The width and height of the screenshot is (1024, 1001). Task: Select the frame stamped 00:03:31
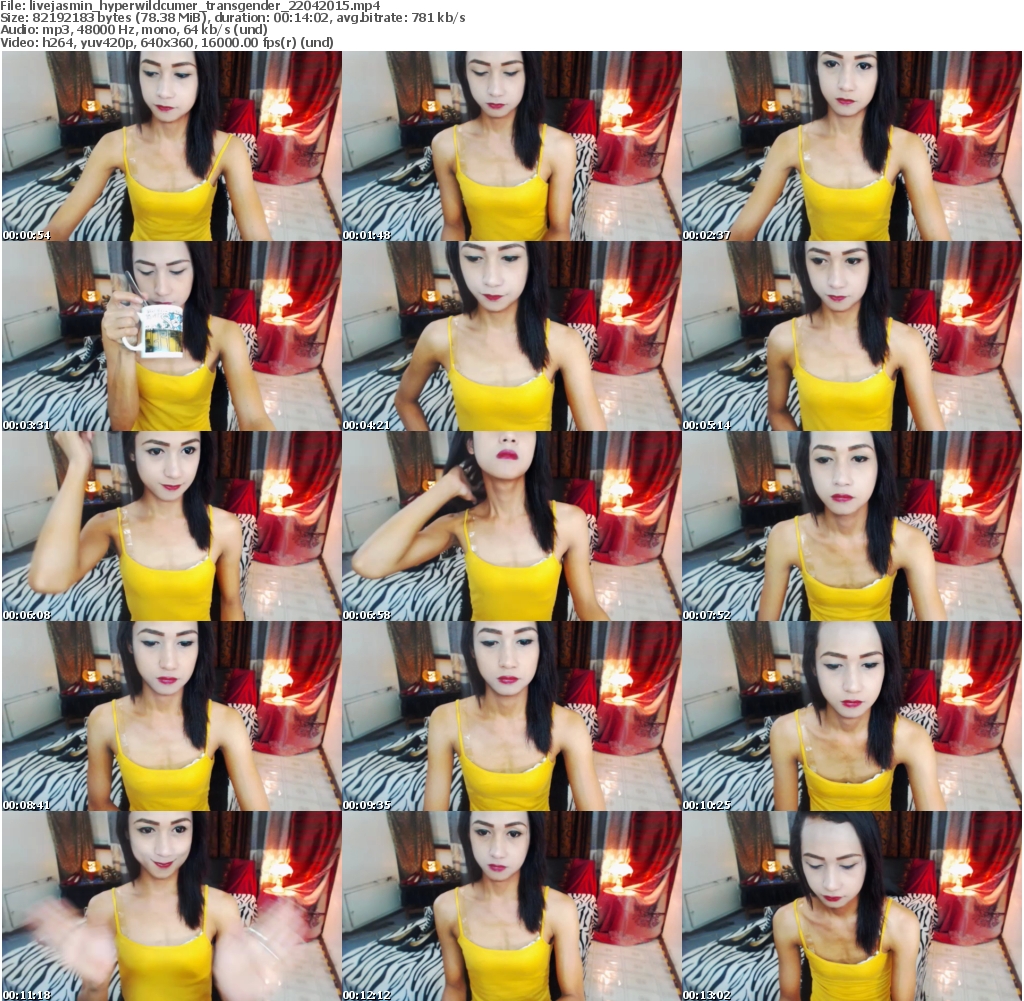[172, 336]
